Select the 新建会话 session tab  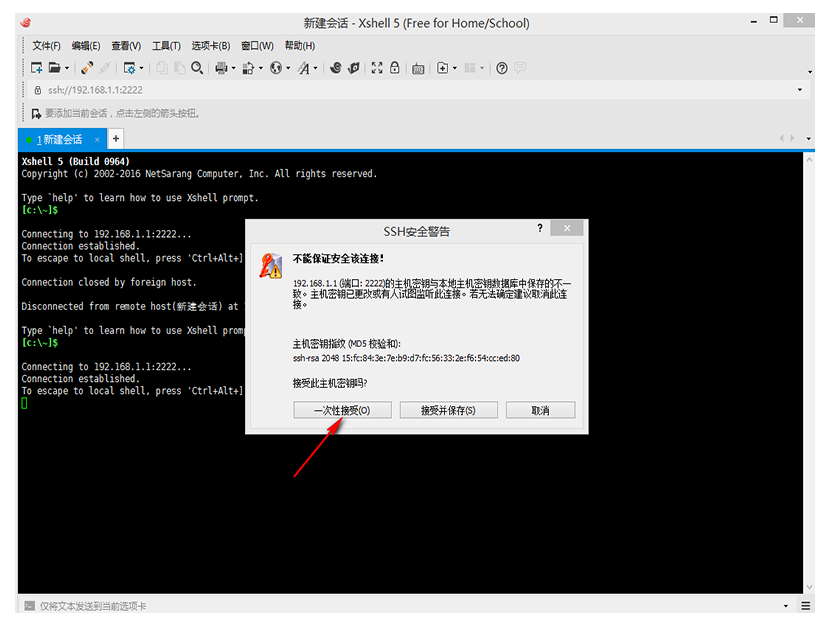pyautogui.click(x=60, y=139)
